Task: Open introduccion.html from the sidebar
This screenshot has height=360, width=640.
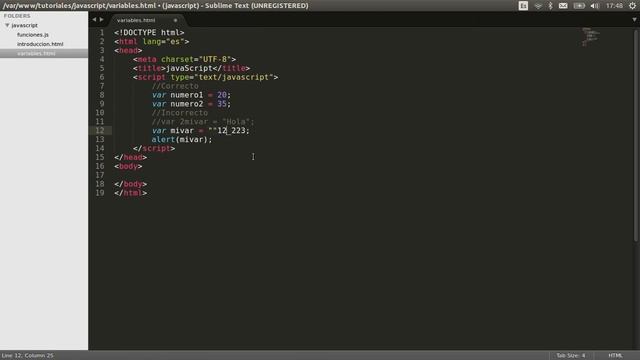Action: [x=40, y=44]
